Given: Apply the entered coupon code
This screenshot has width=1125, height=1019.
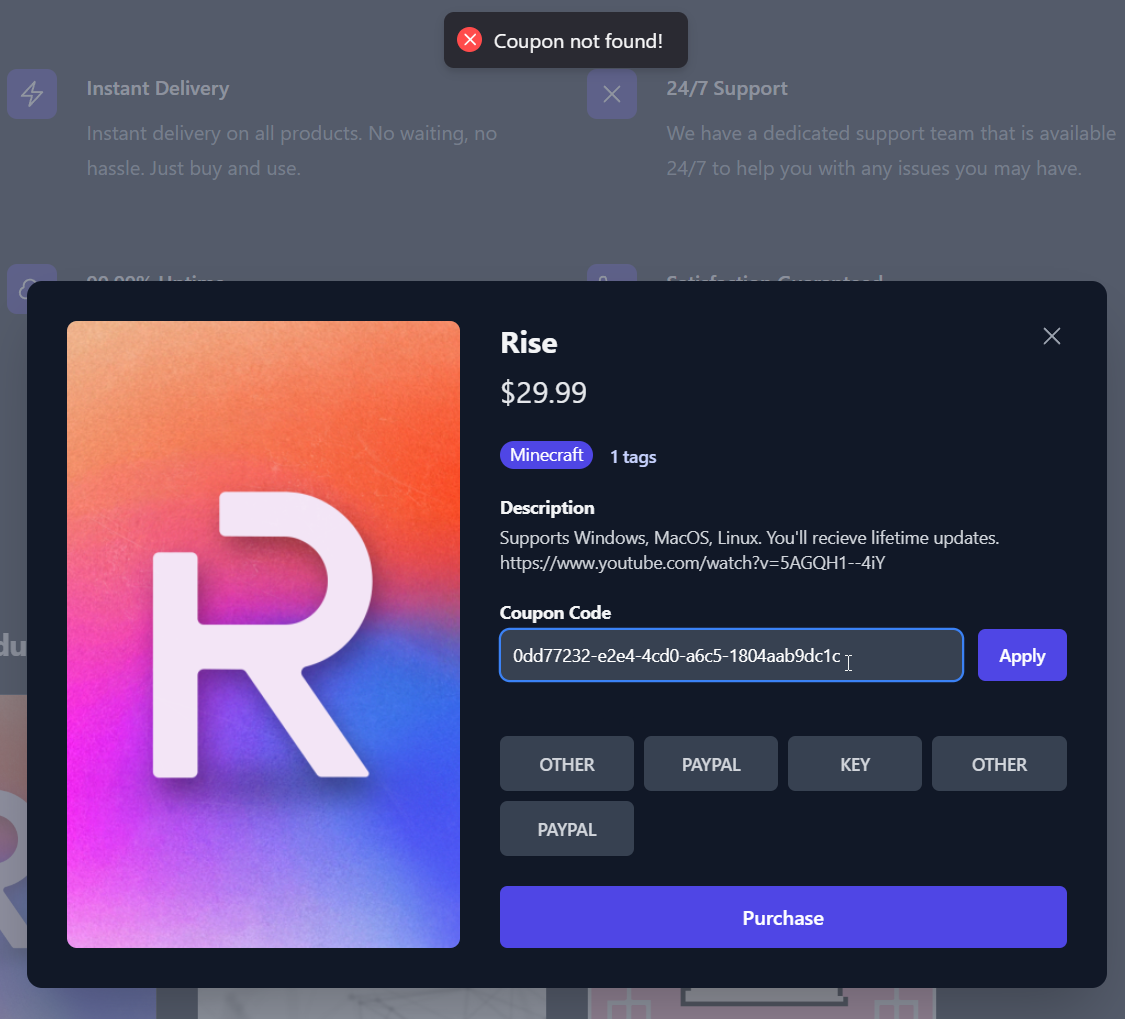Looking at the screenshot, I should coord(1022,656).
